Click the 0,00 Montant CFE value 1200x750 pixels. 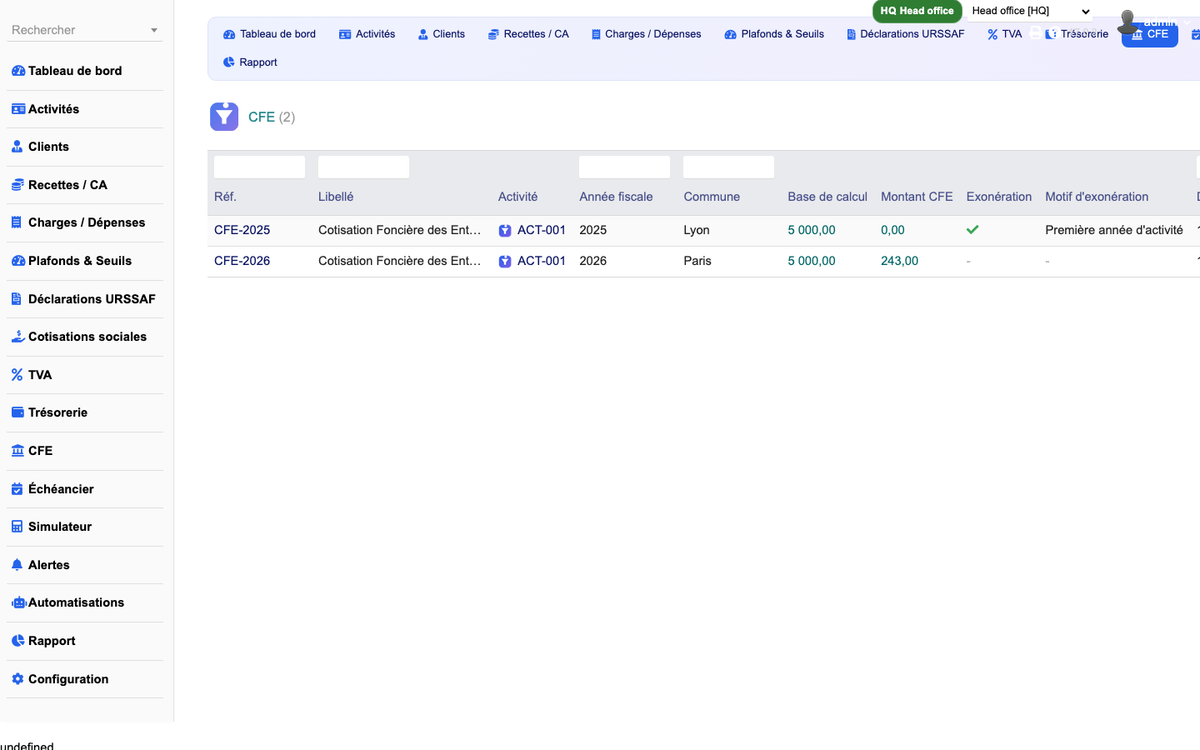(x=893, y=230)
